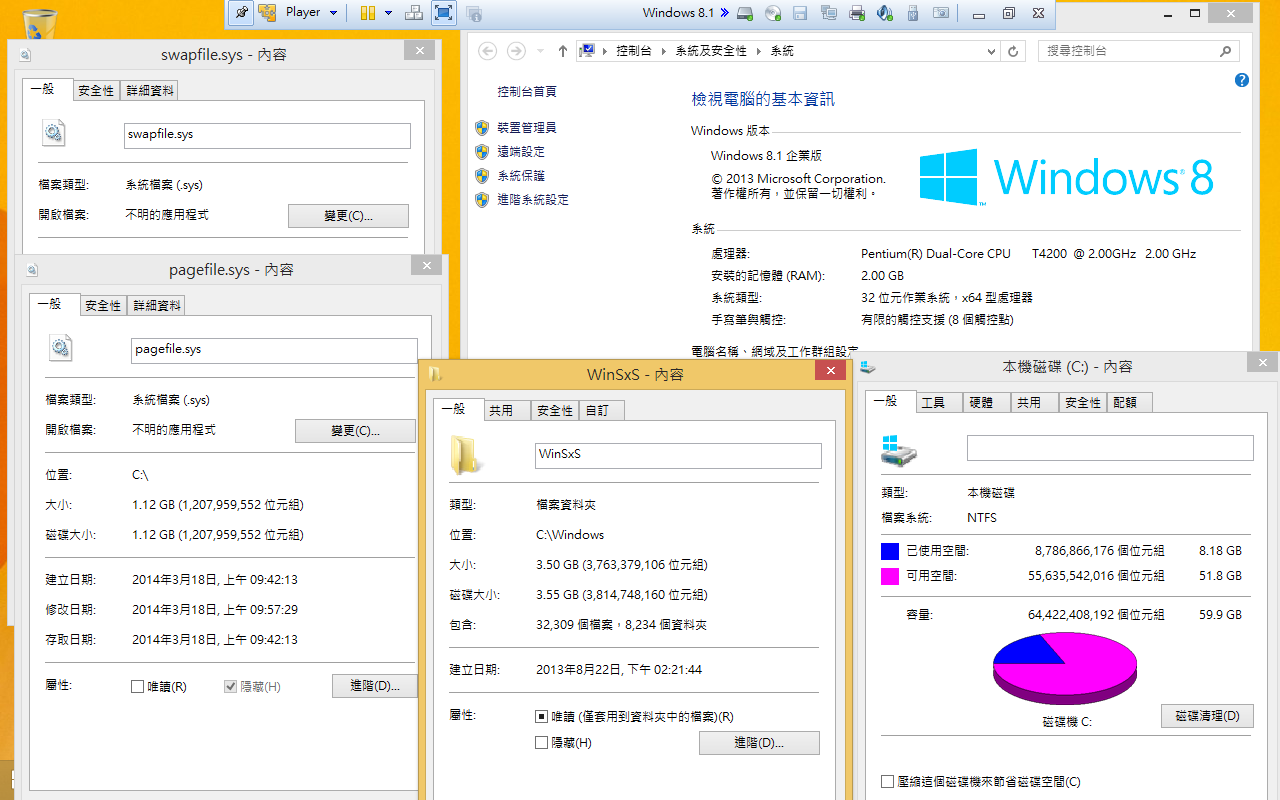Click the VMware Player logo icon
This screenshot has height=800, width=1280.
pos(267,13)
